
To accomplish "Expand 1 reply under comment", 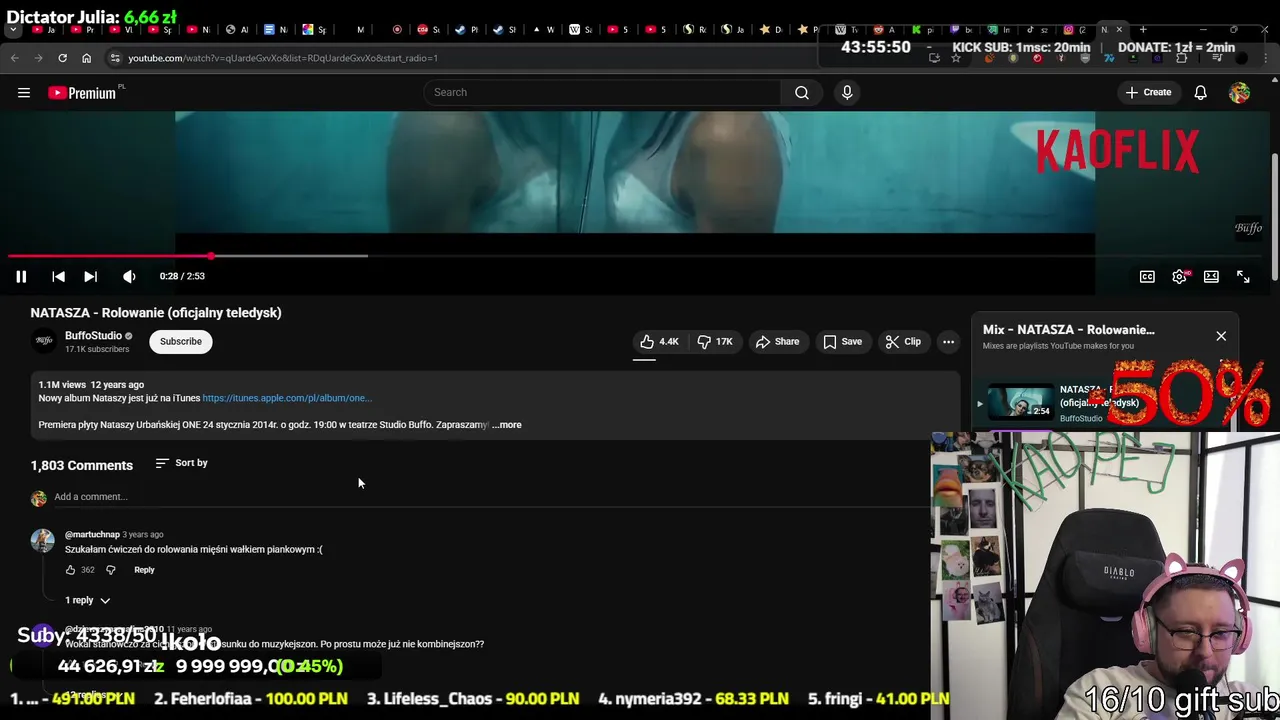I will [x=88, y=600].
